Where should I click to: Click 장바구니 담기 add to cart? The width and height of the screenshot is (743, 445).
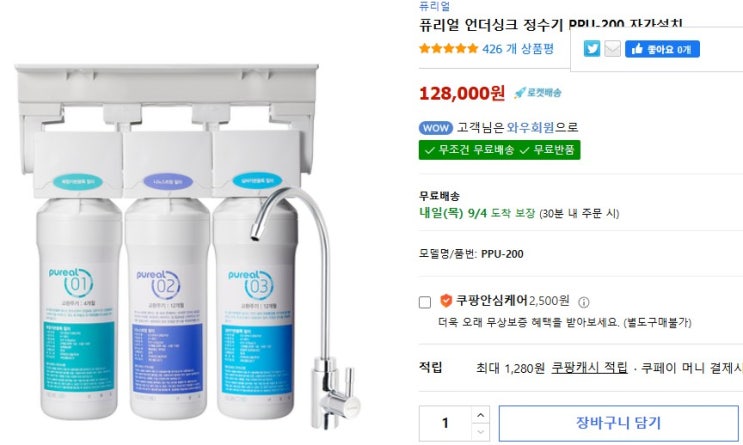pos(618,423)
